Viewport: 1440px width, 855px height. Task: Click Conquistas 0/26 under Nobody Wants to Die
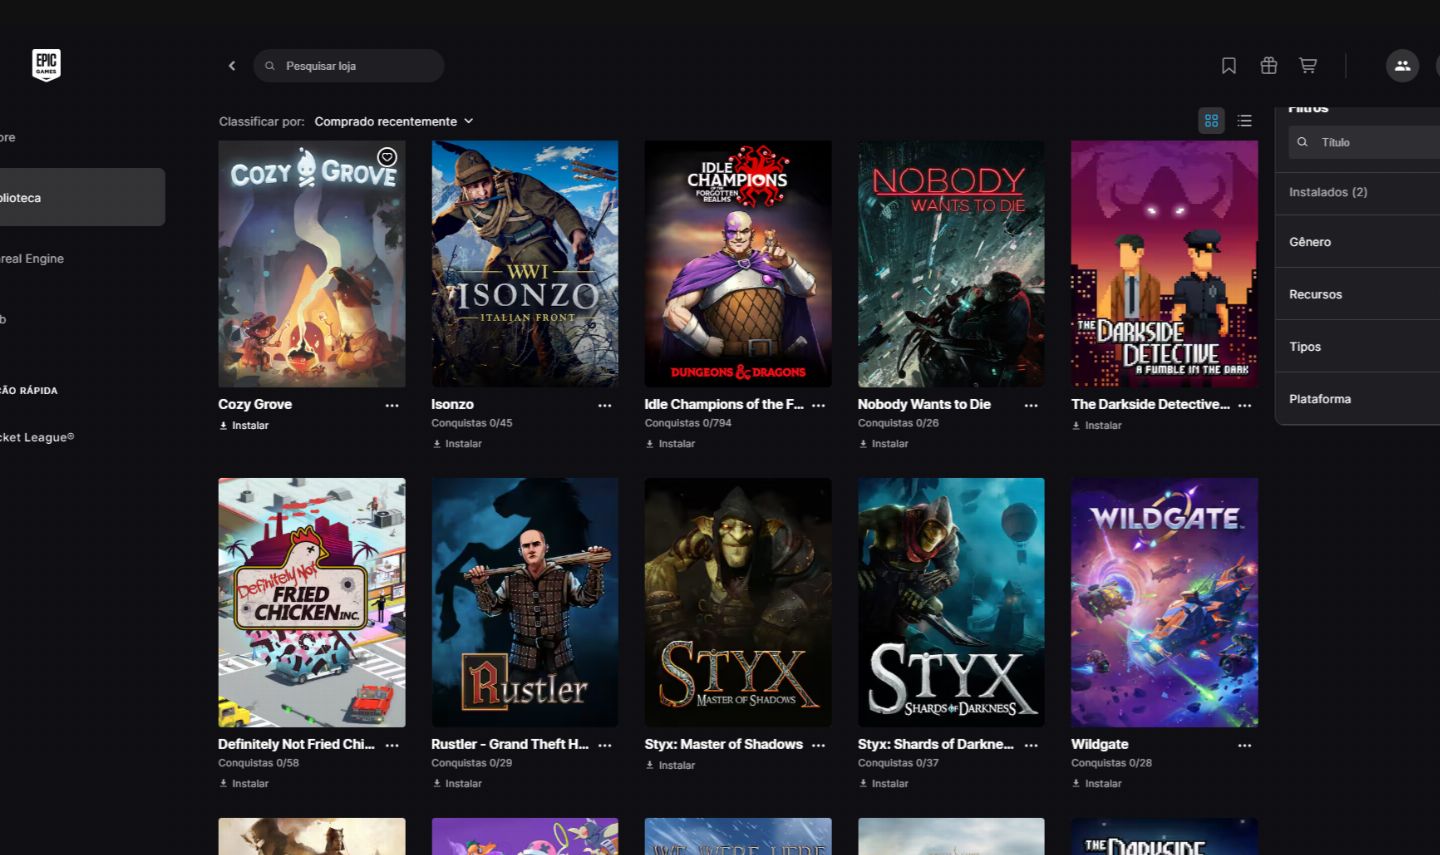tap(898, 423)
